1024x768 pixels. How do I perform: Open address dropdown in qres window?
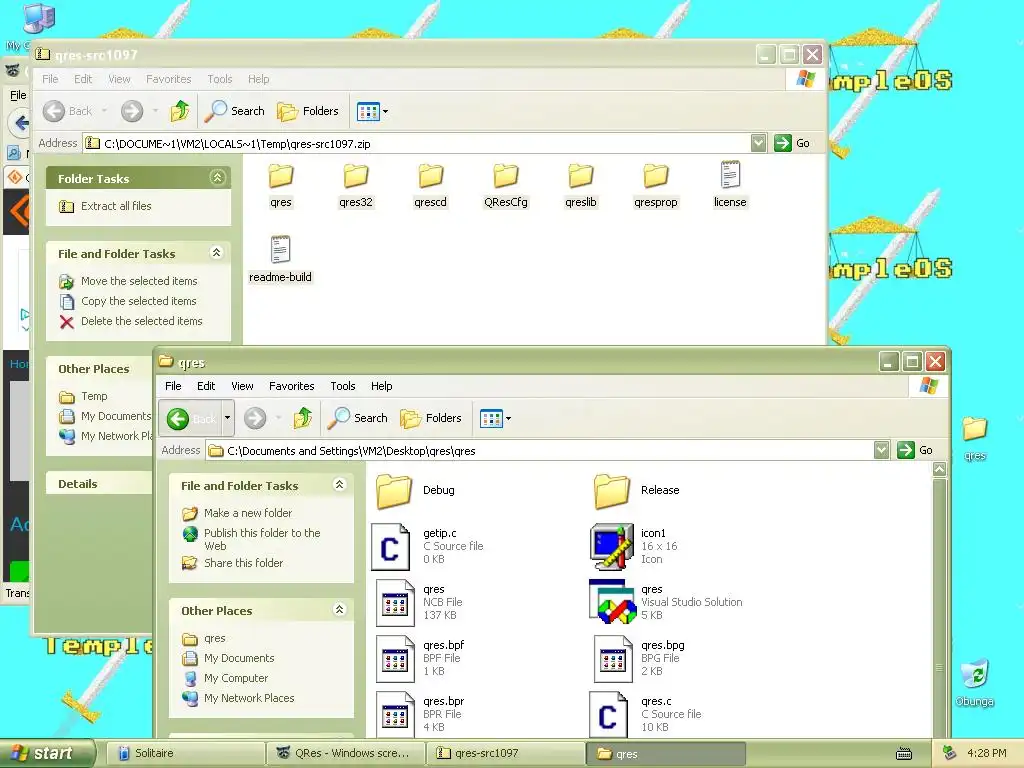881,450
